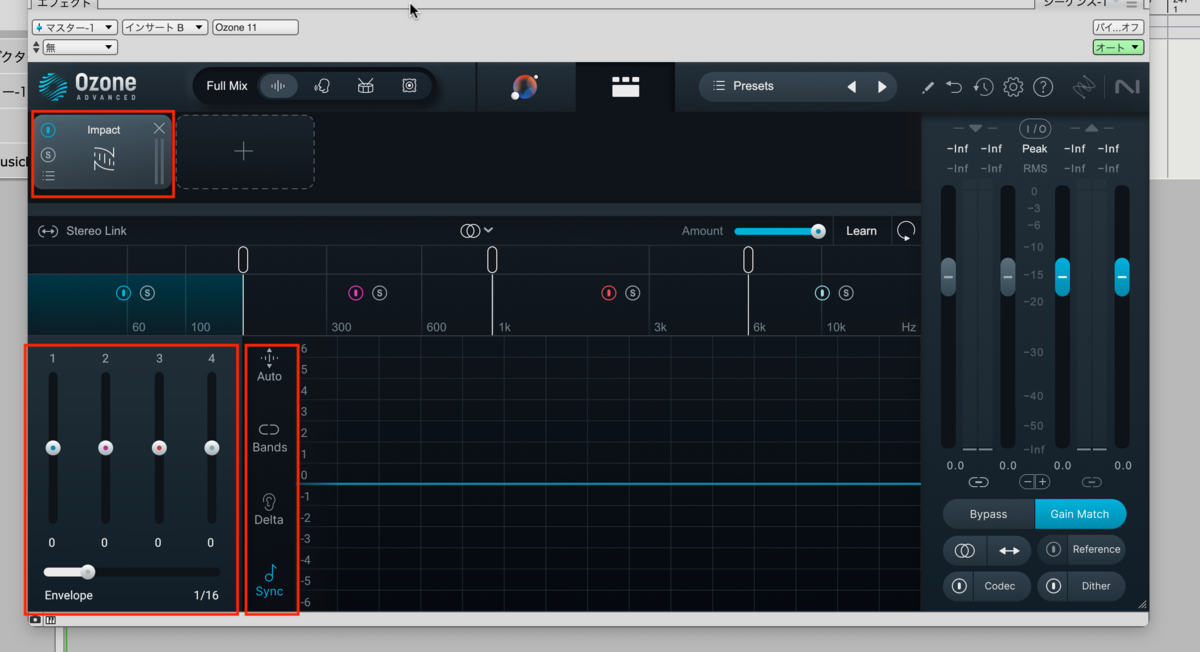Toggle Impact module power button

[x=48, y=130]
